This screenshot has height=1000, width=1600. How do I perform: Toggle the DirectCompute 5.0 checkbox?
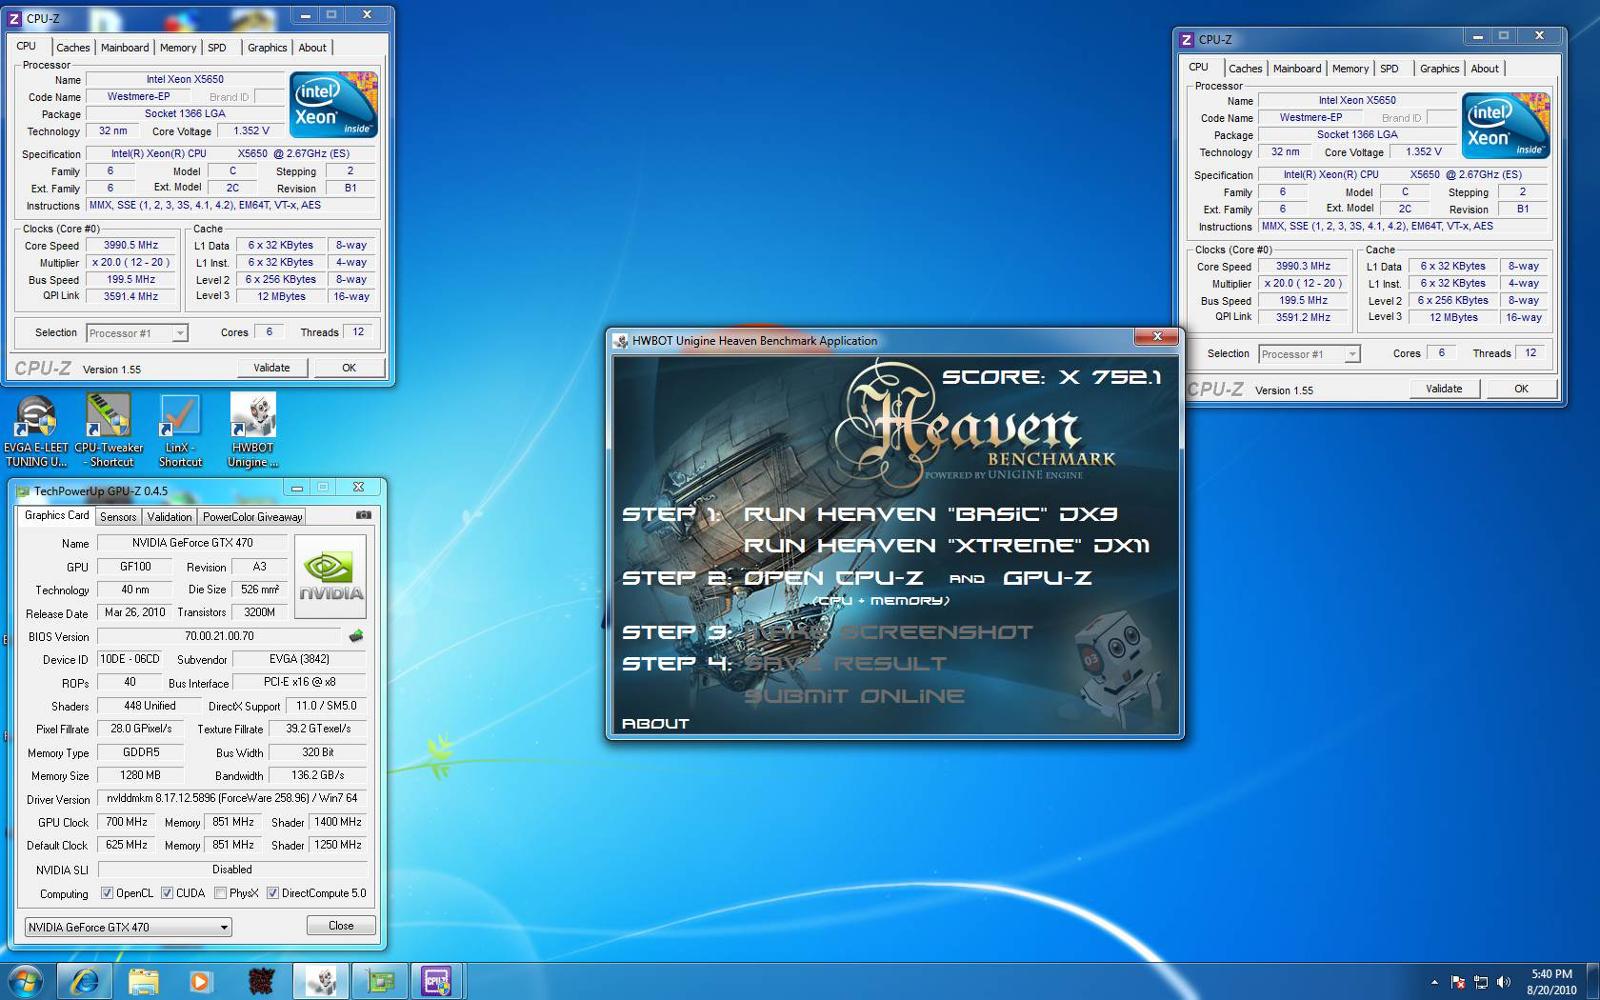(272, 893)
